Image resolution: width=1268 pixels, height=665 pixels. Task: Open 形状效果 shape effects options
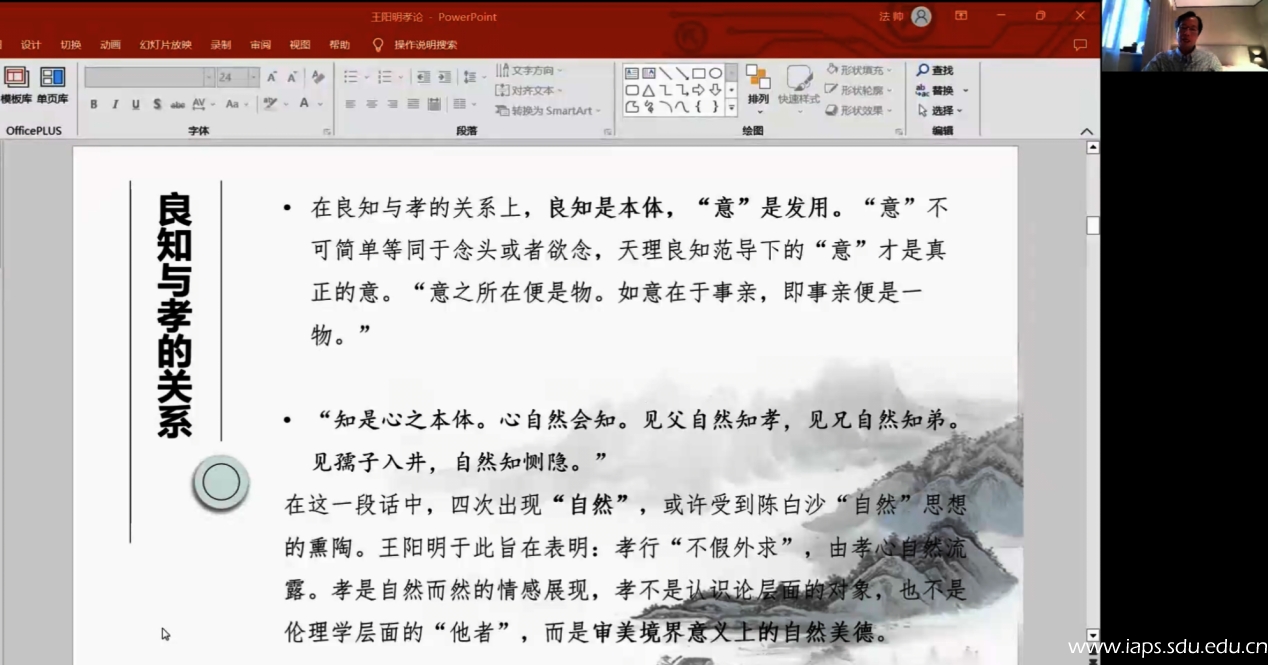pyautogui.click(x=858, y=111)
